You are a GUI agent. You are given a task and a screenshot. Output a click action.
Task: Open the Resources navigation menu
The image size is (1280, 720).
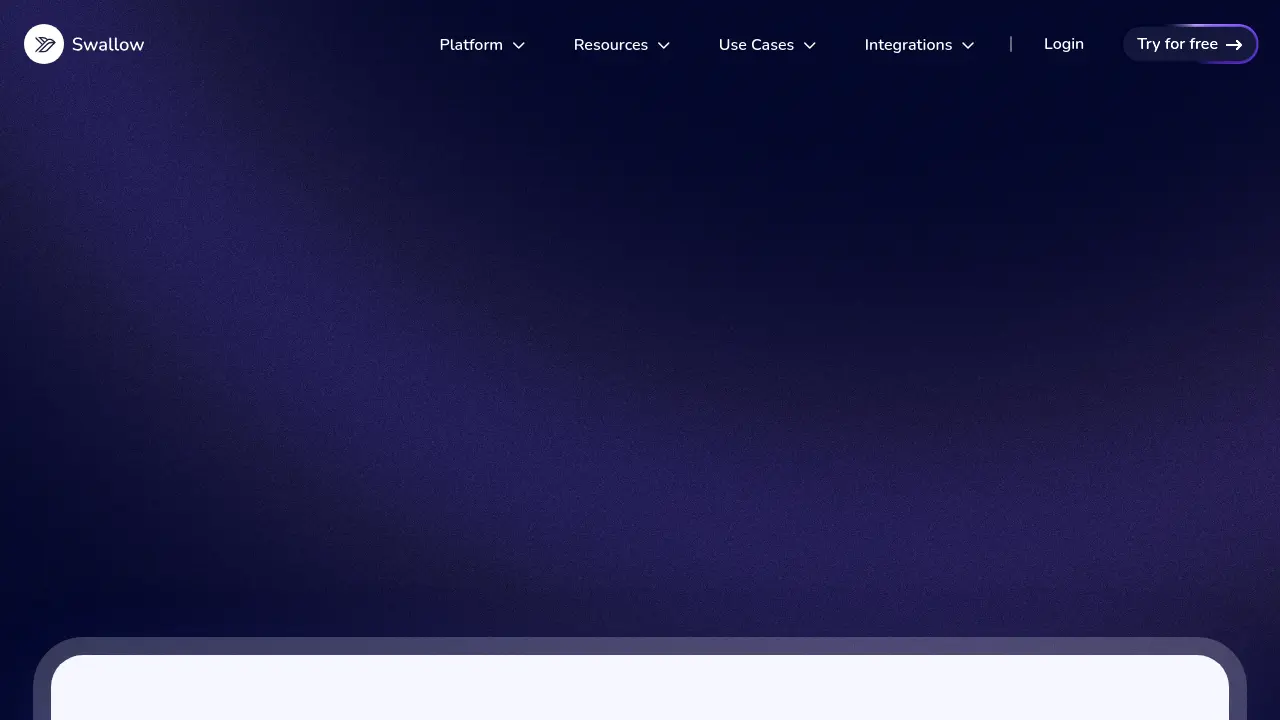(x=611, y=45)
